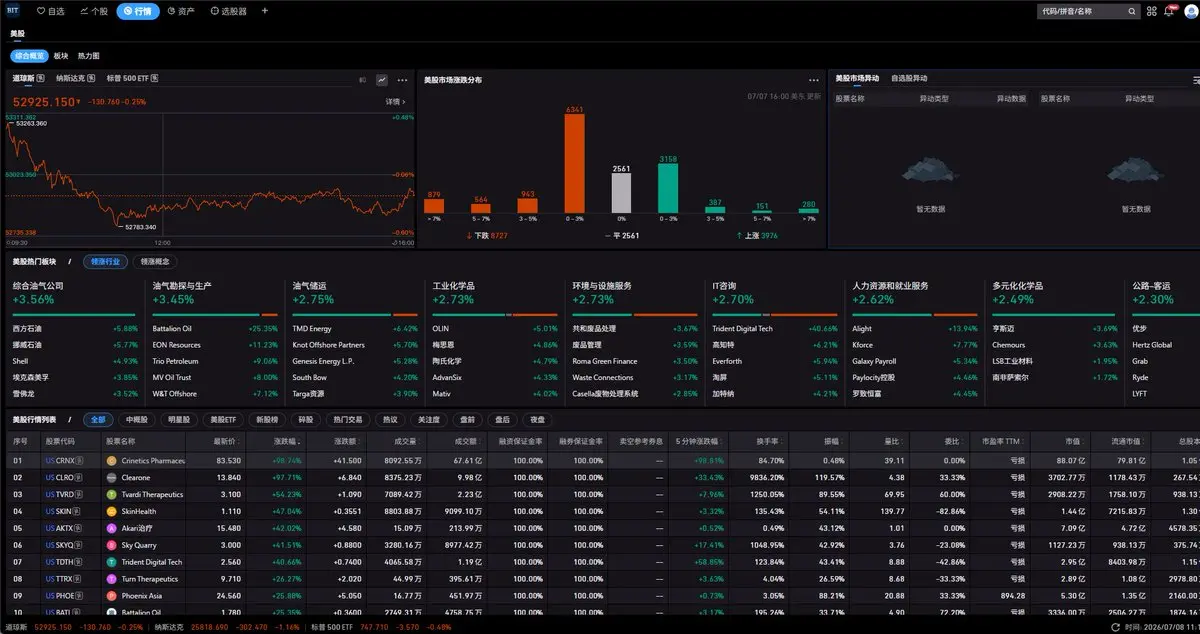The height and width of the screenshot is (634, 1200).
Task: Click the Sky Quarry logo icon
Action: 112,545
